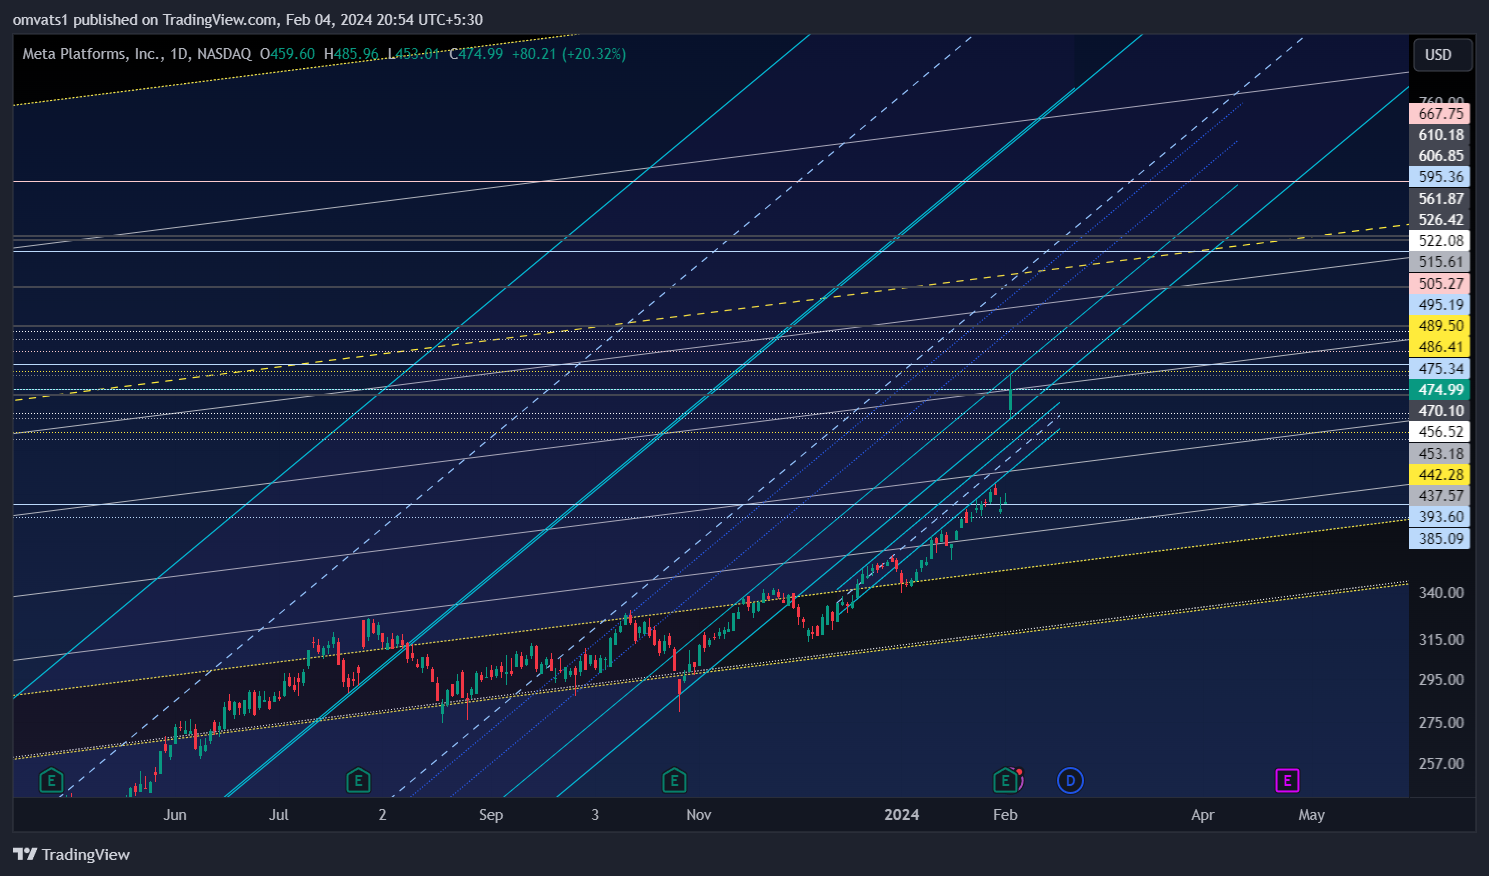Click the Nov label on time axis

pos(699,815)
